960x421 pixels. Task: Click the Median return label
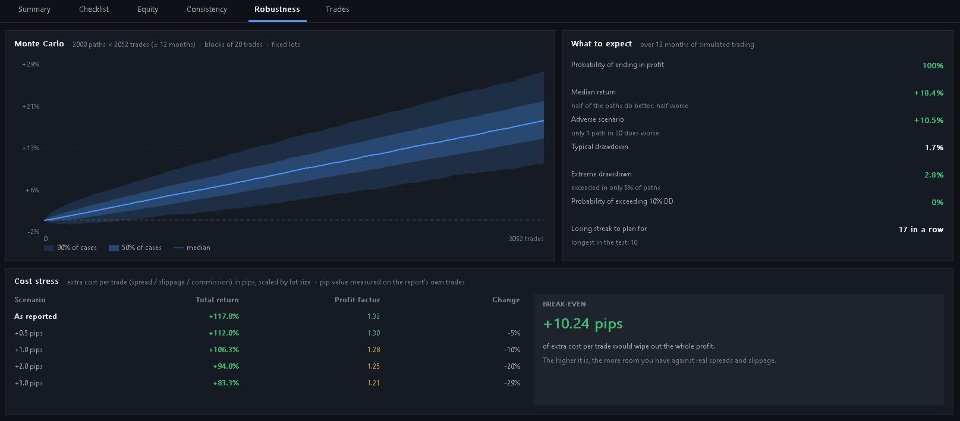593,92
